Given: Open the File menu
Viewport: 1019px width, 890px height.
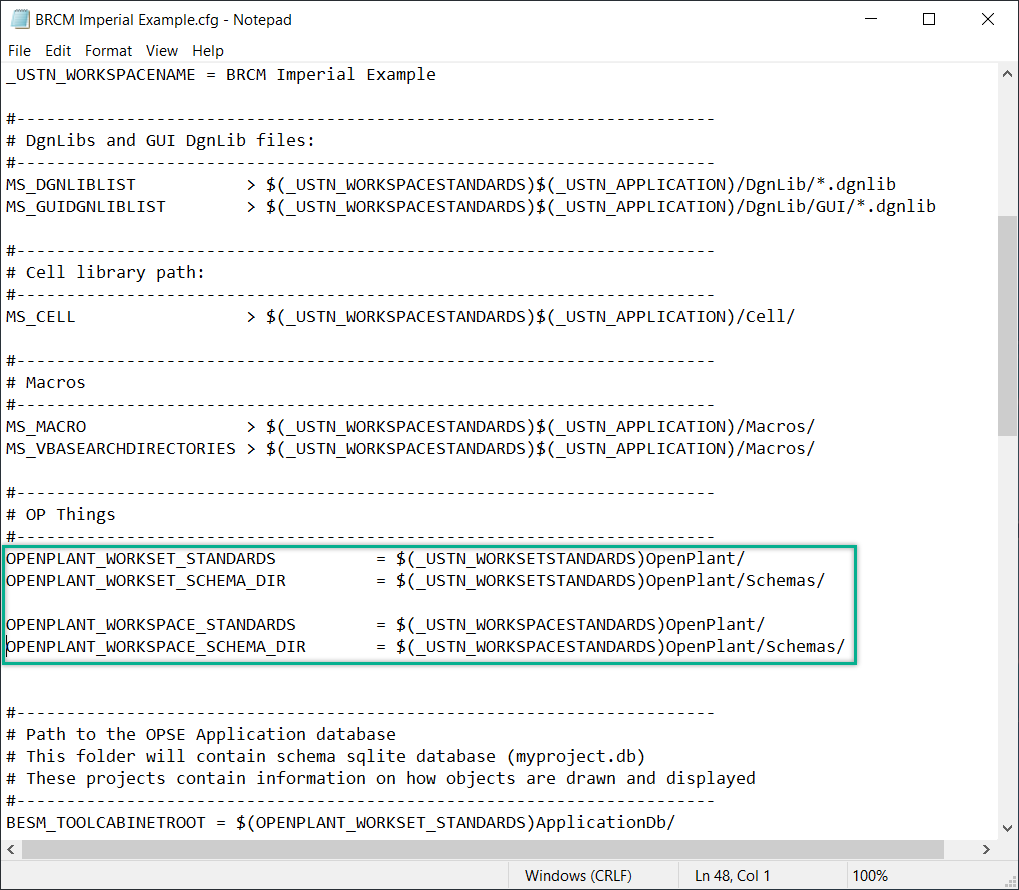Looking at the screenshot, I should click(x=19, y=51).
